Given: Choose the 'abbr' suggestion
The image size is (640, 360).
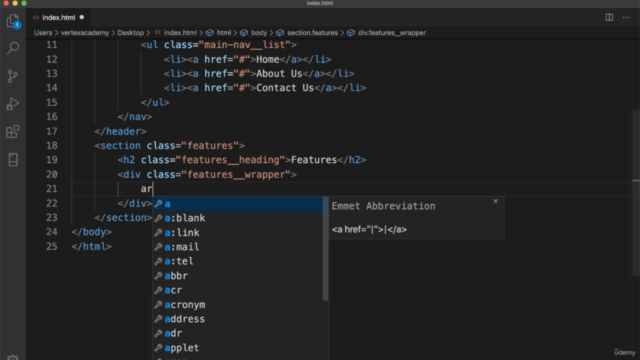Looking at the screenshot, I should pos(238,276).
